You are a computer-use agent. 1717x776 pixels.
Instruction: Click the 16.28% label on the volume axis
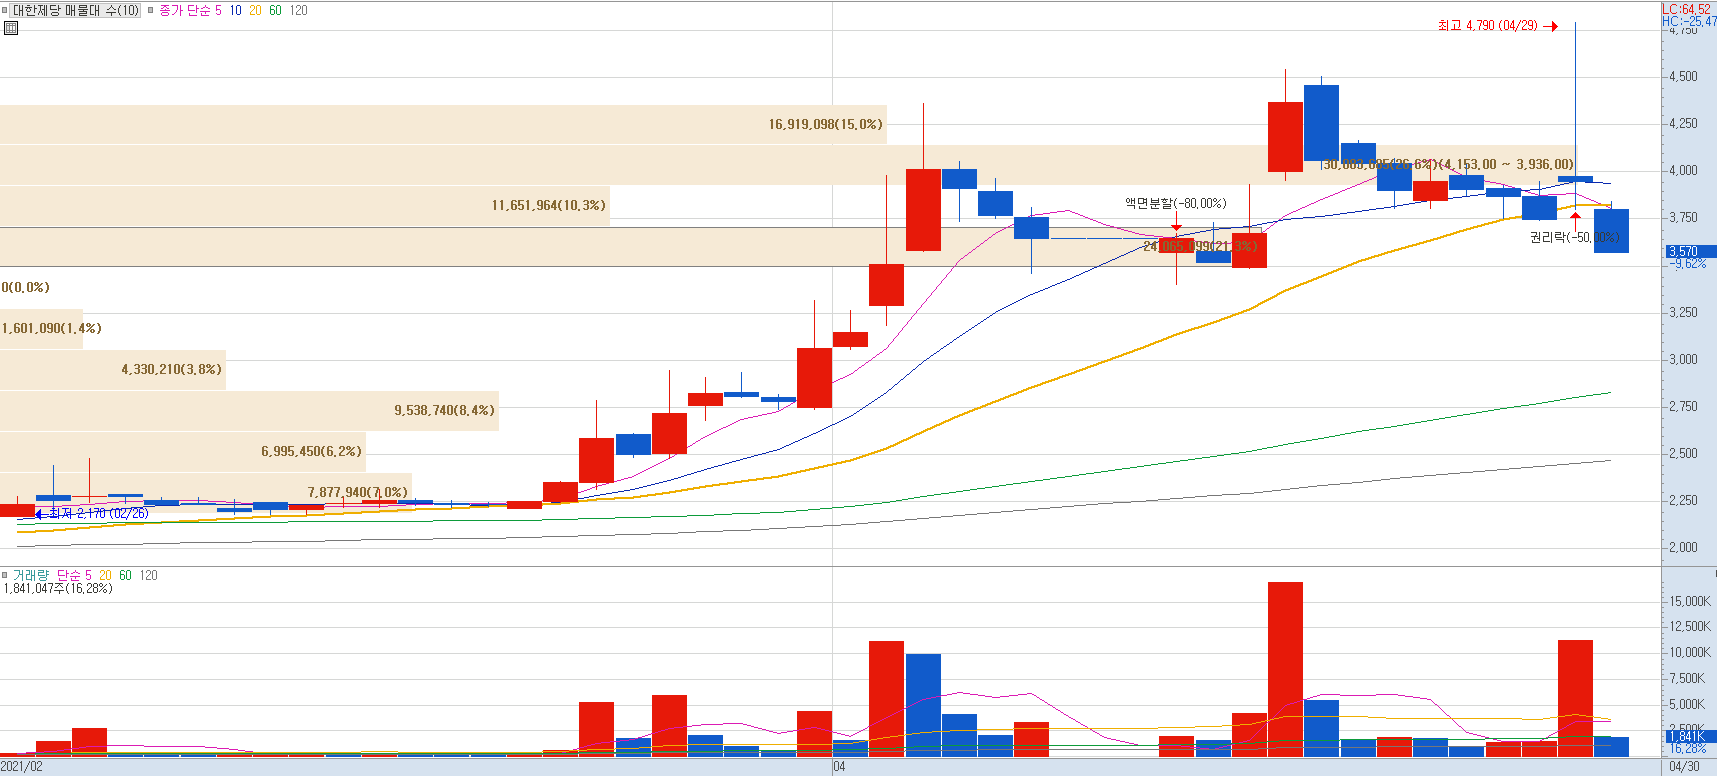tap(1688, 748)
